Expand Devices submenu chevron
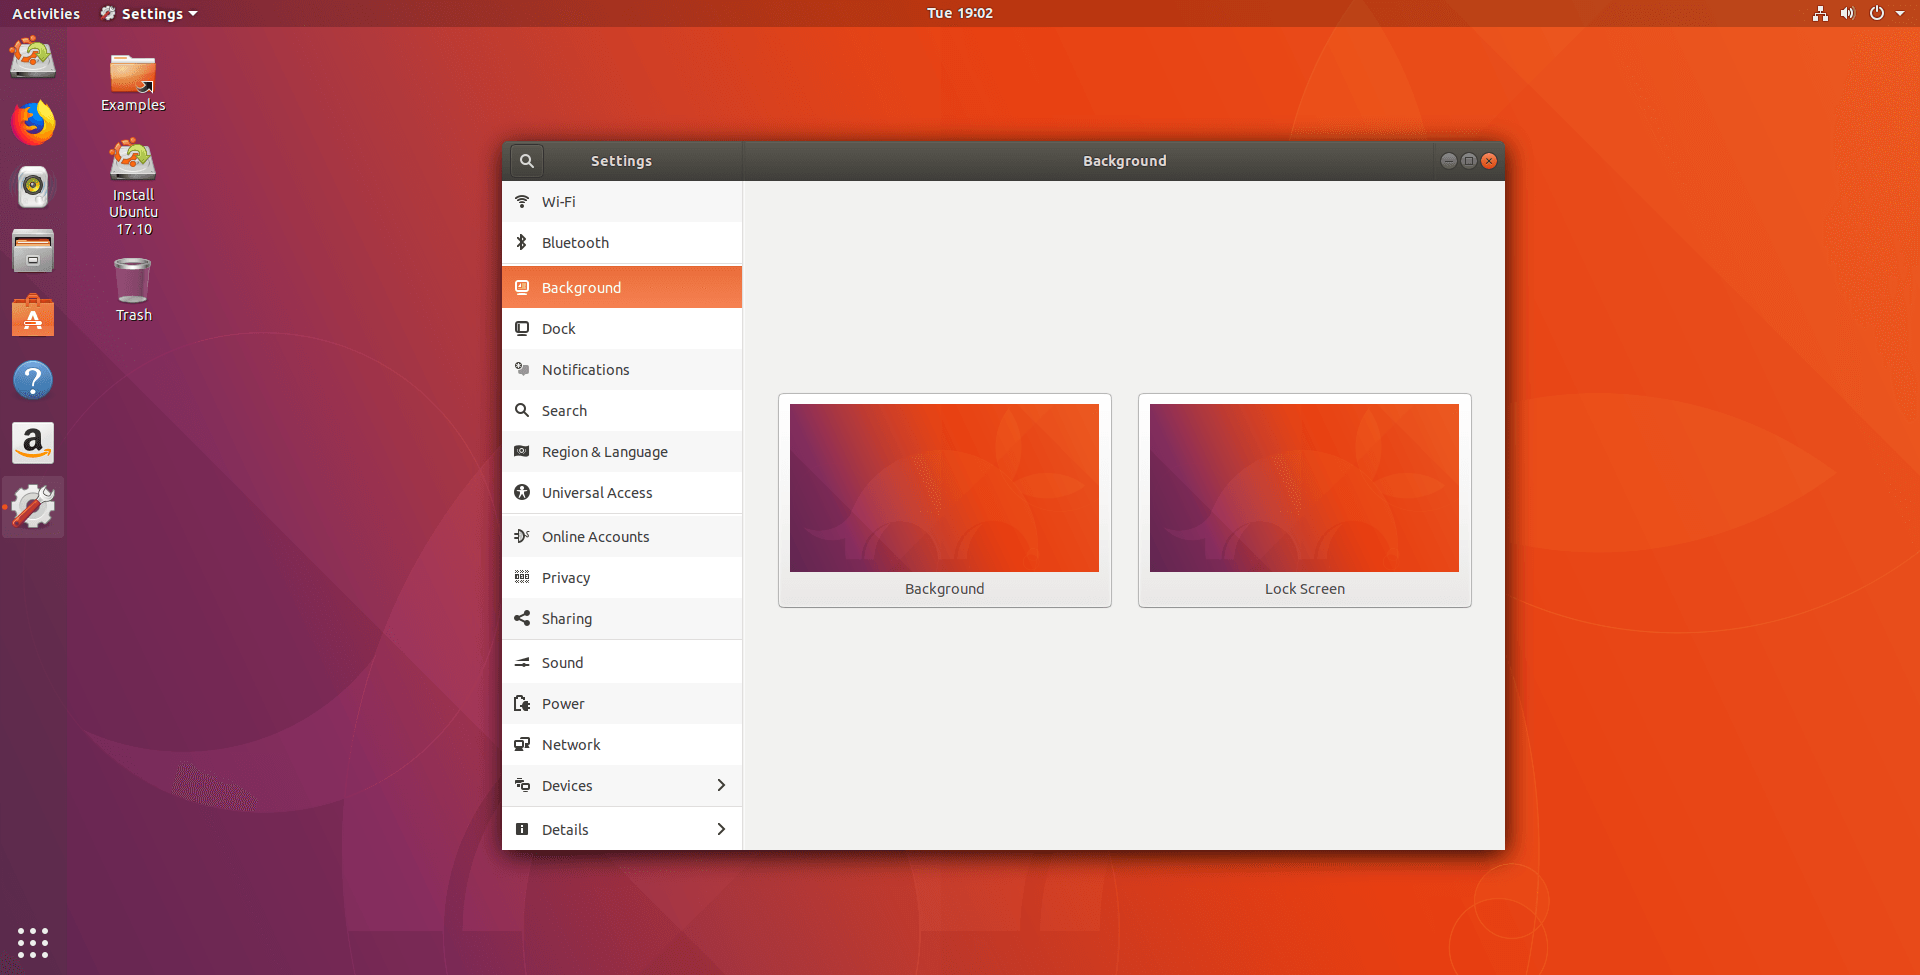 point(721,785)
